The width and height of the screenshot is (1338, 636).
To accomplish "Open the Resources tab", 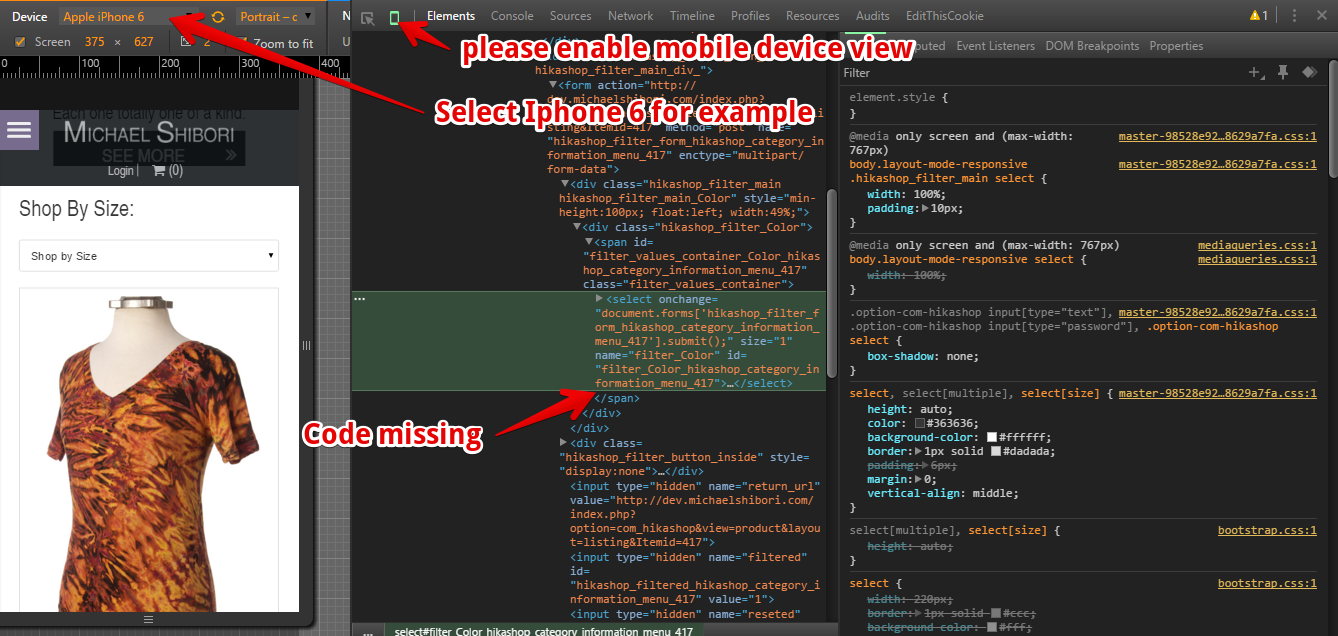I will tap(813, 16).
